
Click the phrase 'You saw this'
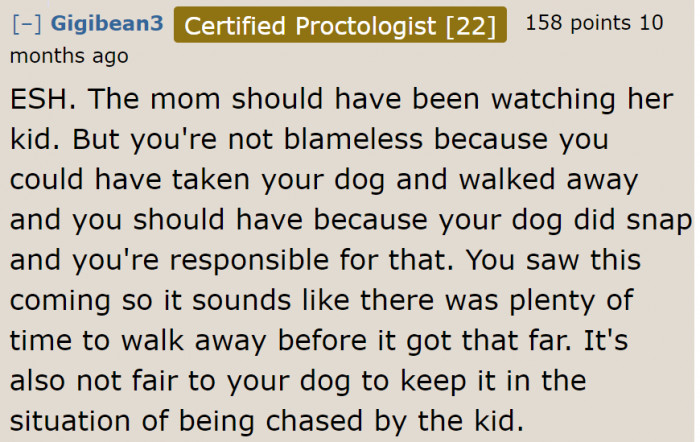(554, 260)
